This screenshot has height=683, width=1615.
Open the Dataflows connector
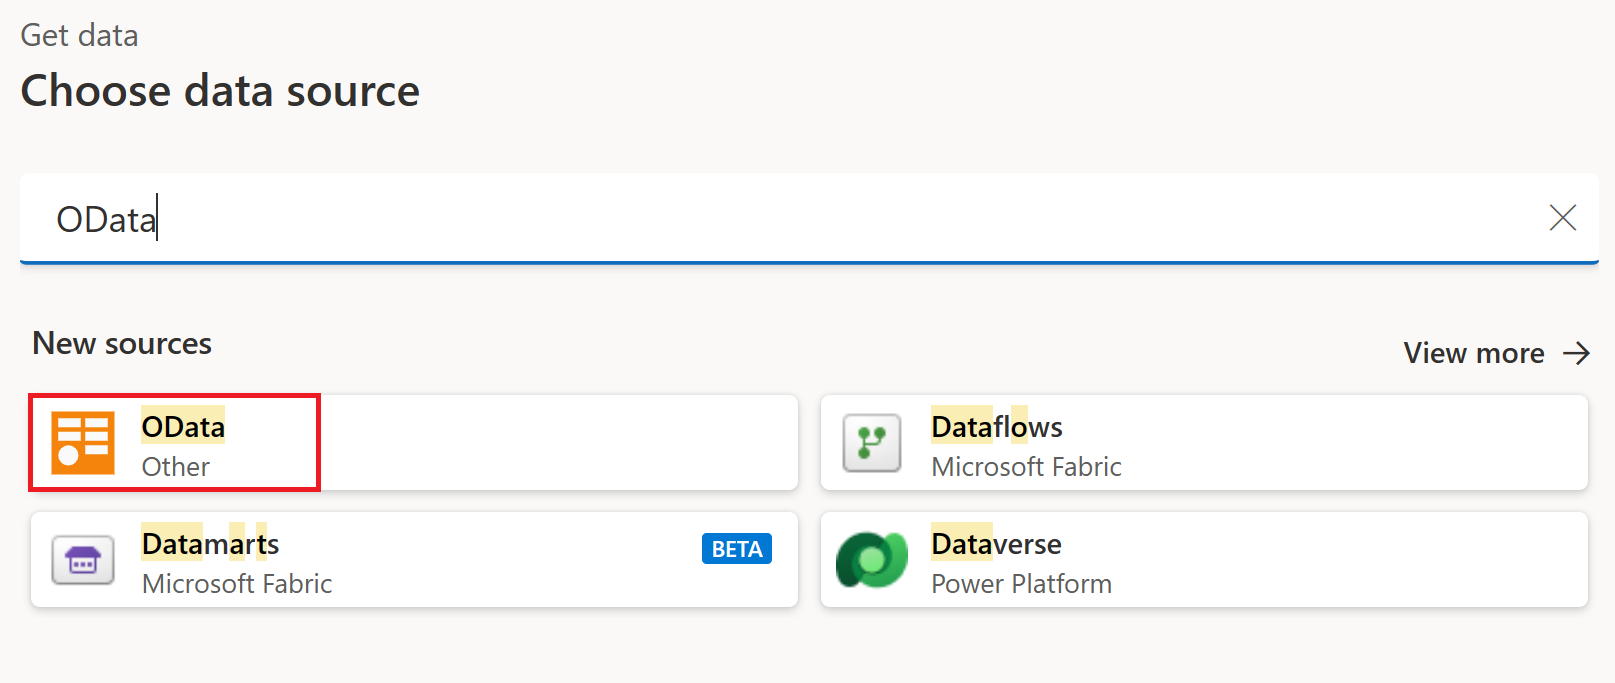1200,443
